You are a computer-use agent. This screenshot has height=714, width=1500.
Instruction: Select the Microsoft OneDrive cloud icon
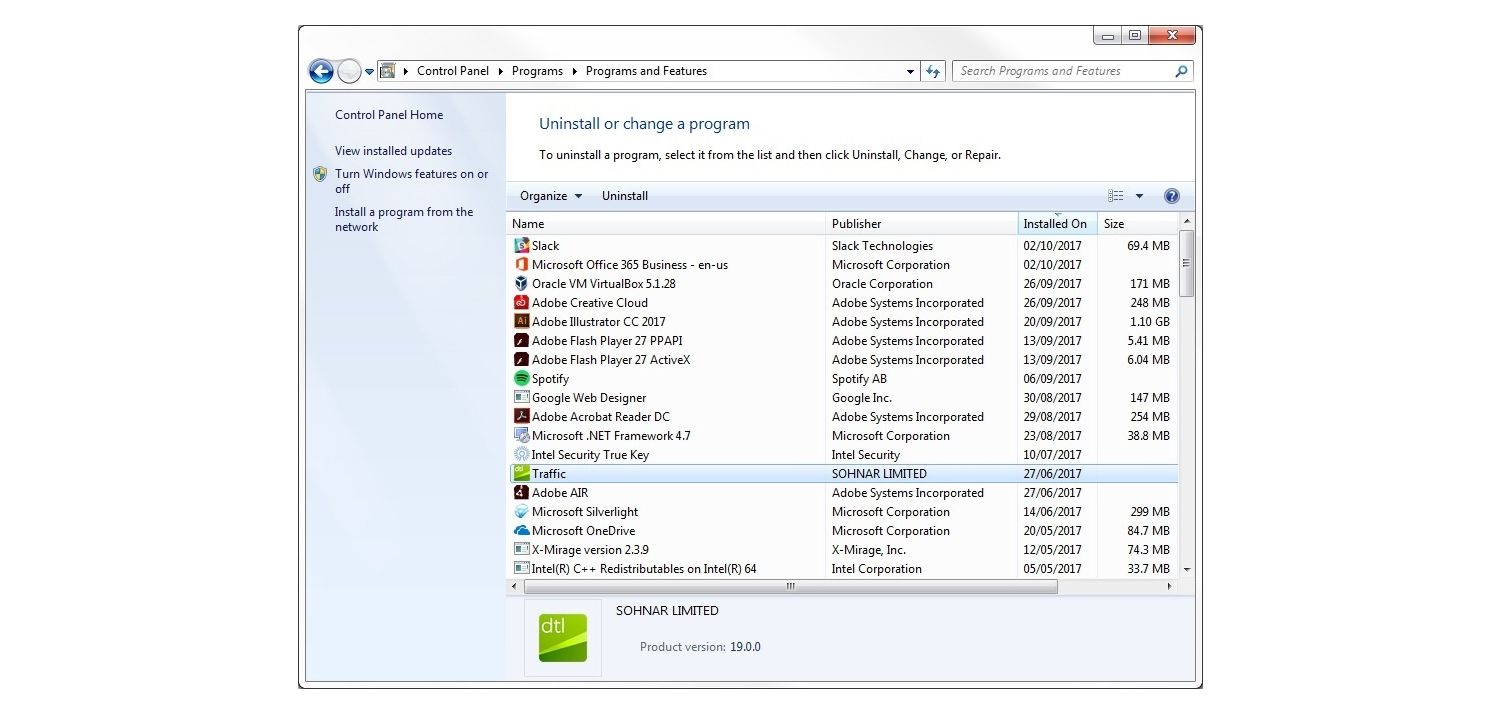[x=522, y=530]
